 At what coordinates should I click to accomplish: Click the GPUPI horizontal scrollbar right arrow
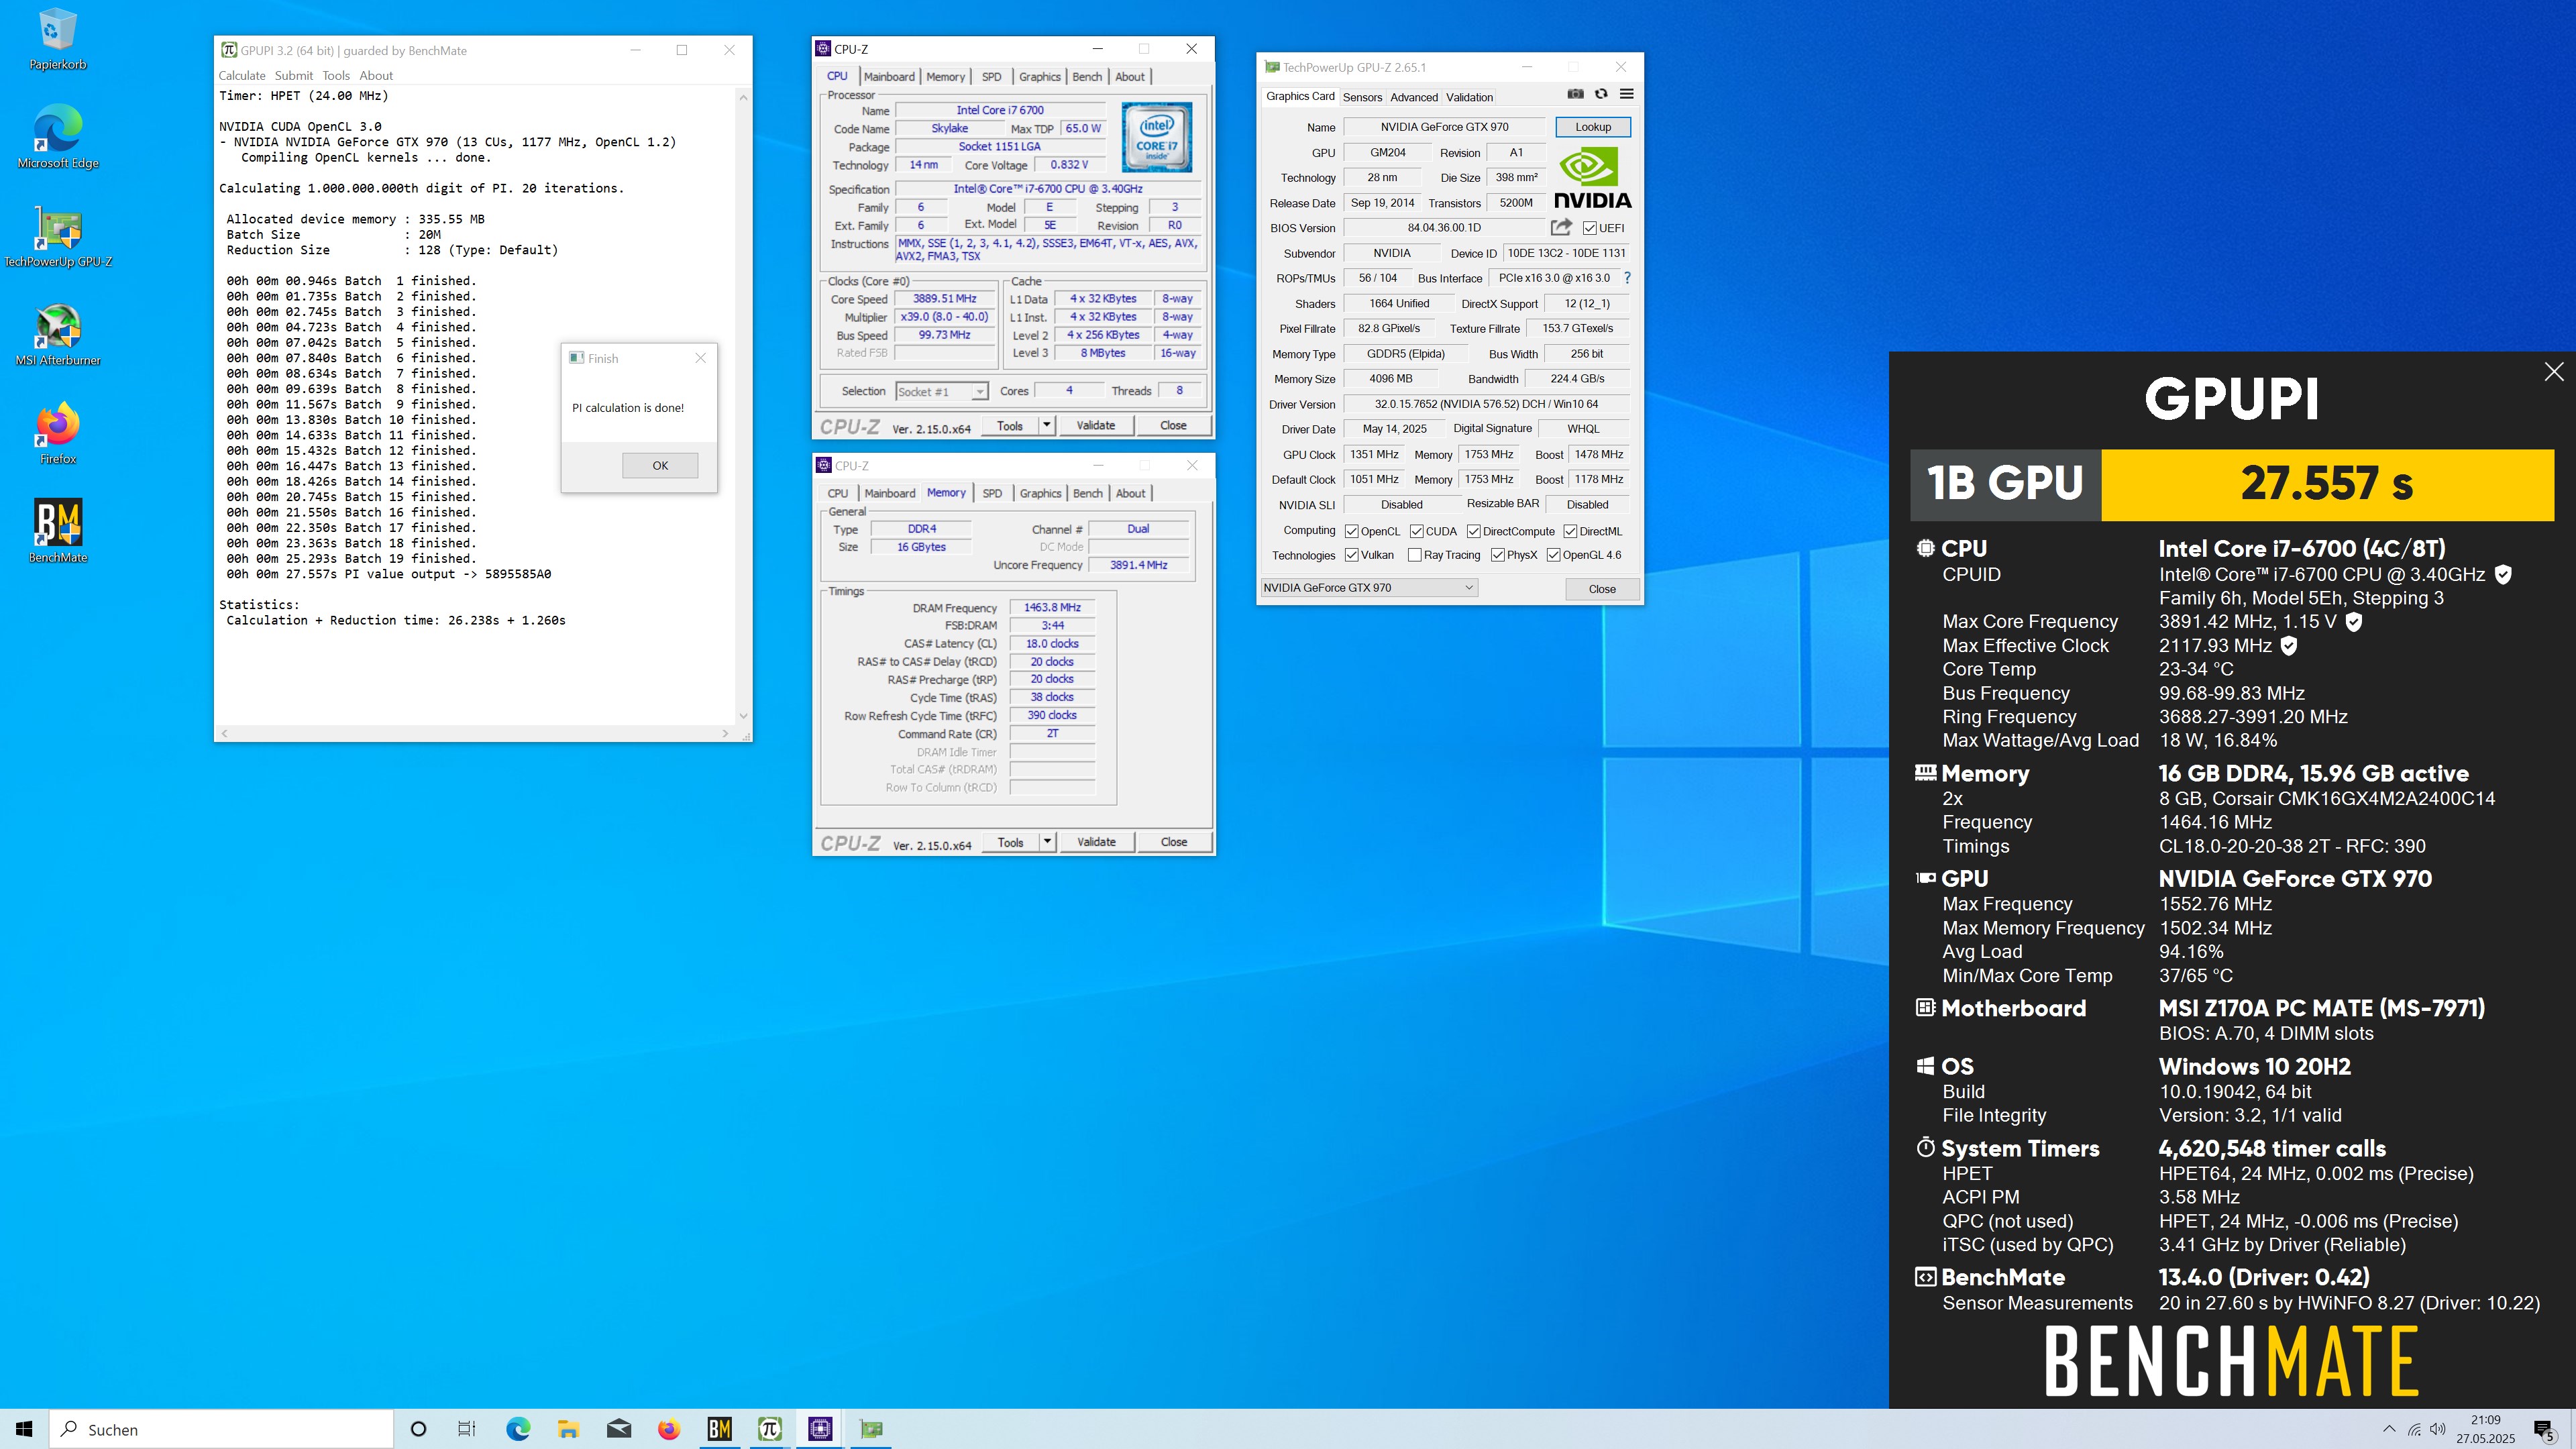pyautogui.click(x=725, y=733)
